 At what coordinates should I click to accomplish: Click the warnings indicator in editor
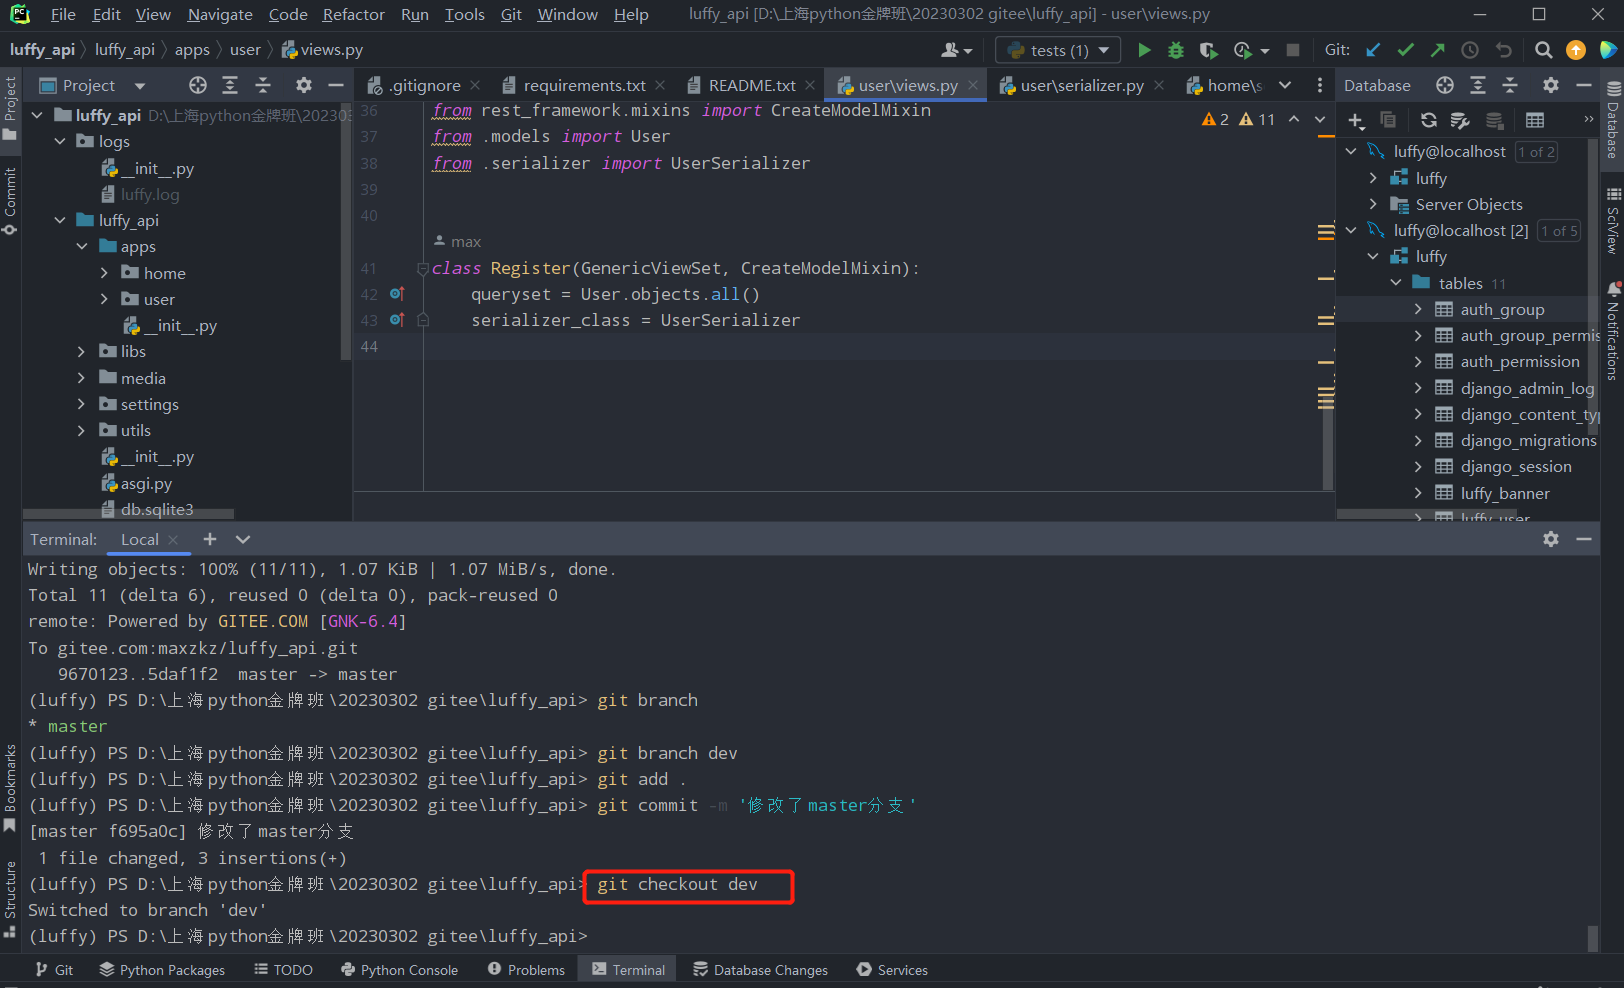point(1238,119)
